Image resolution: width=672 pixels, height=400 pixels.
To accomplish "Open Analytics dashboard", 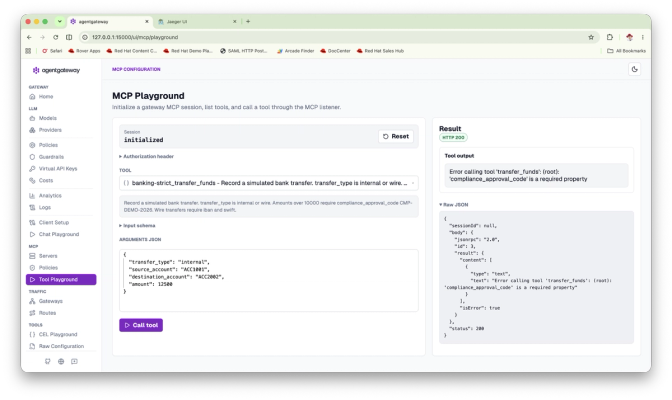I will pos(45,195).
